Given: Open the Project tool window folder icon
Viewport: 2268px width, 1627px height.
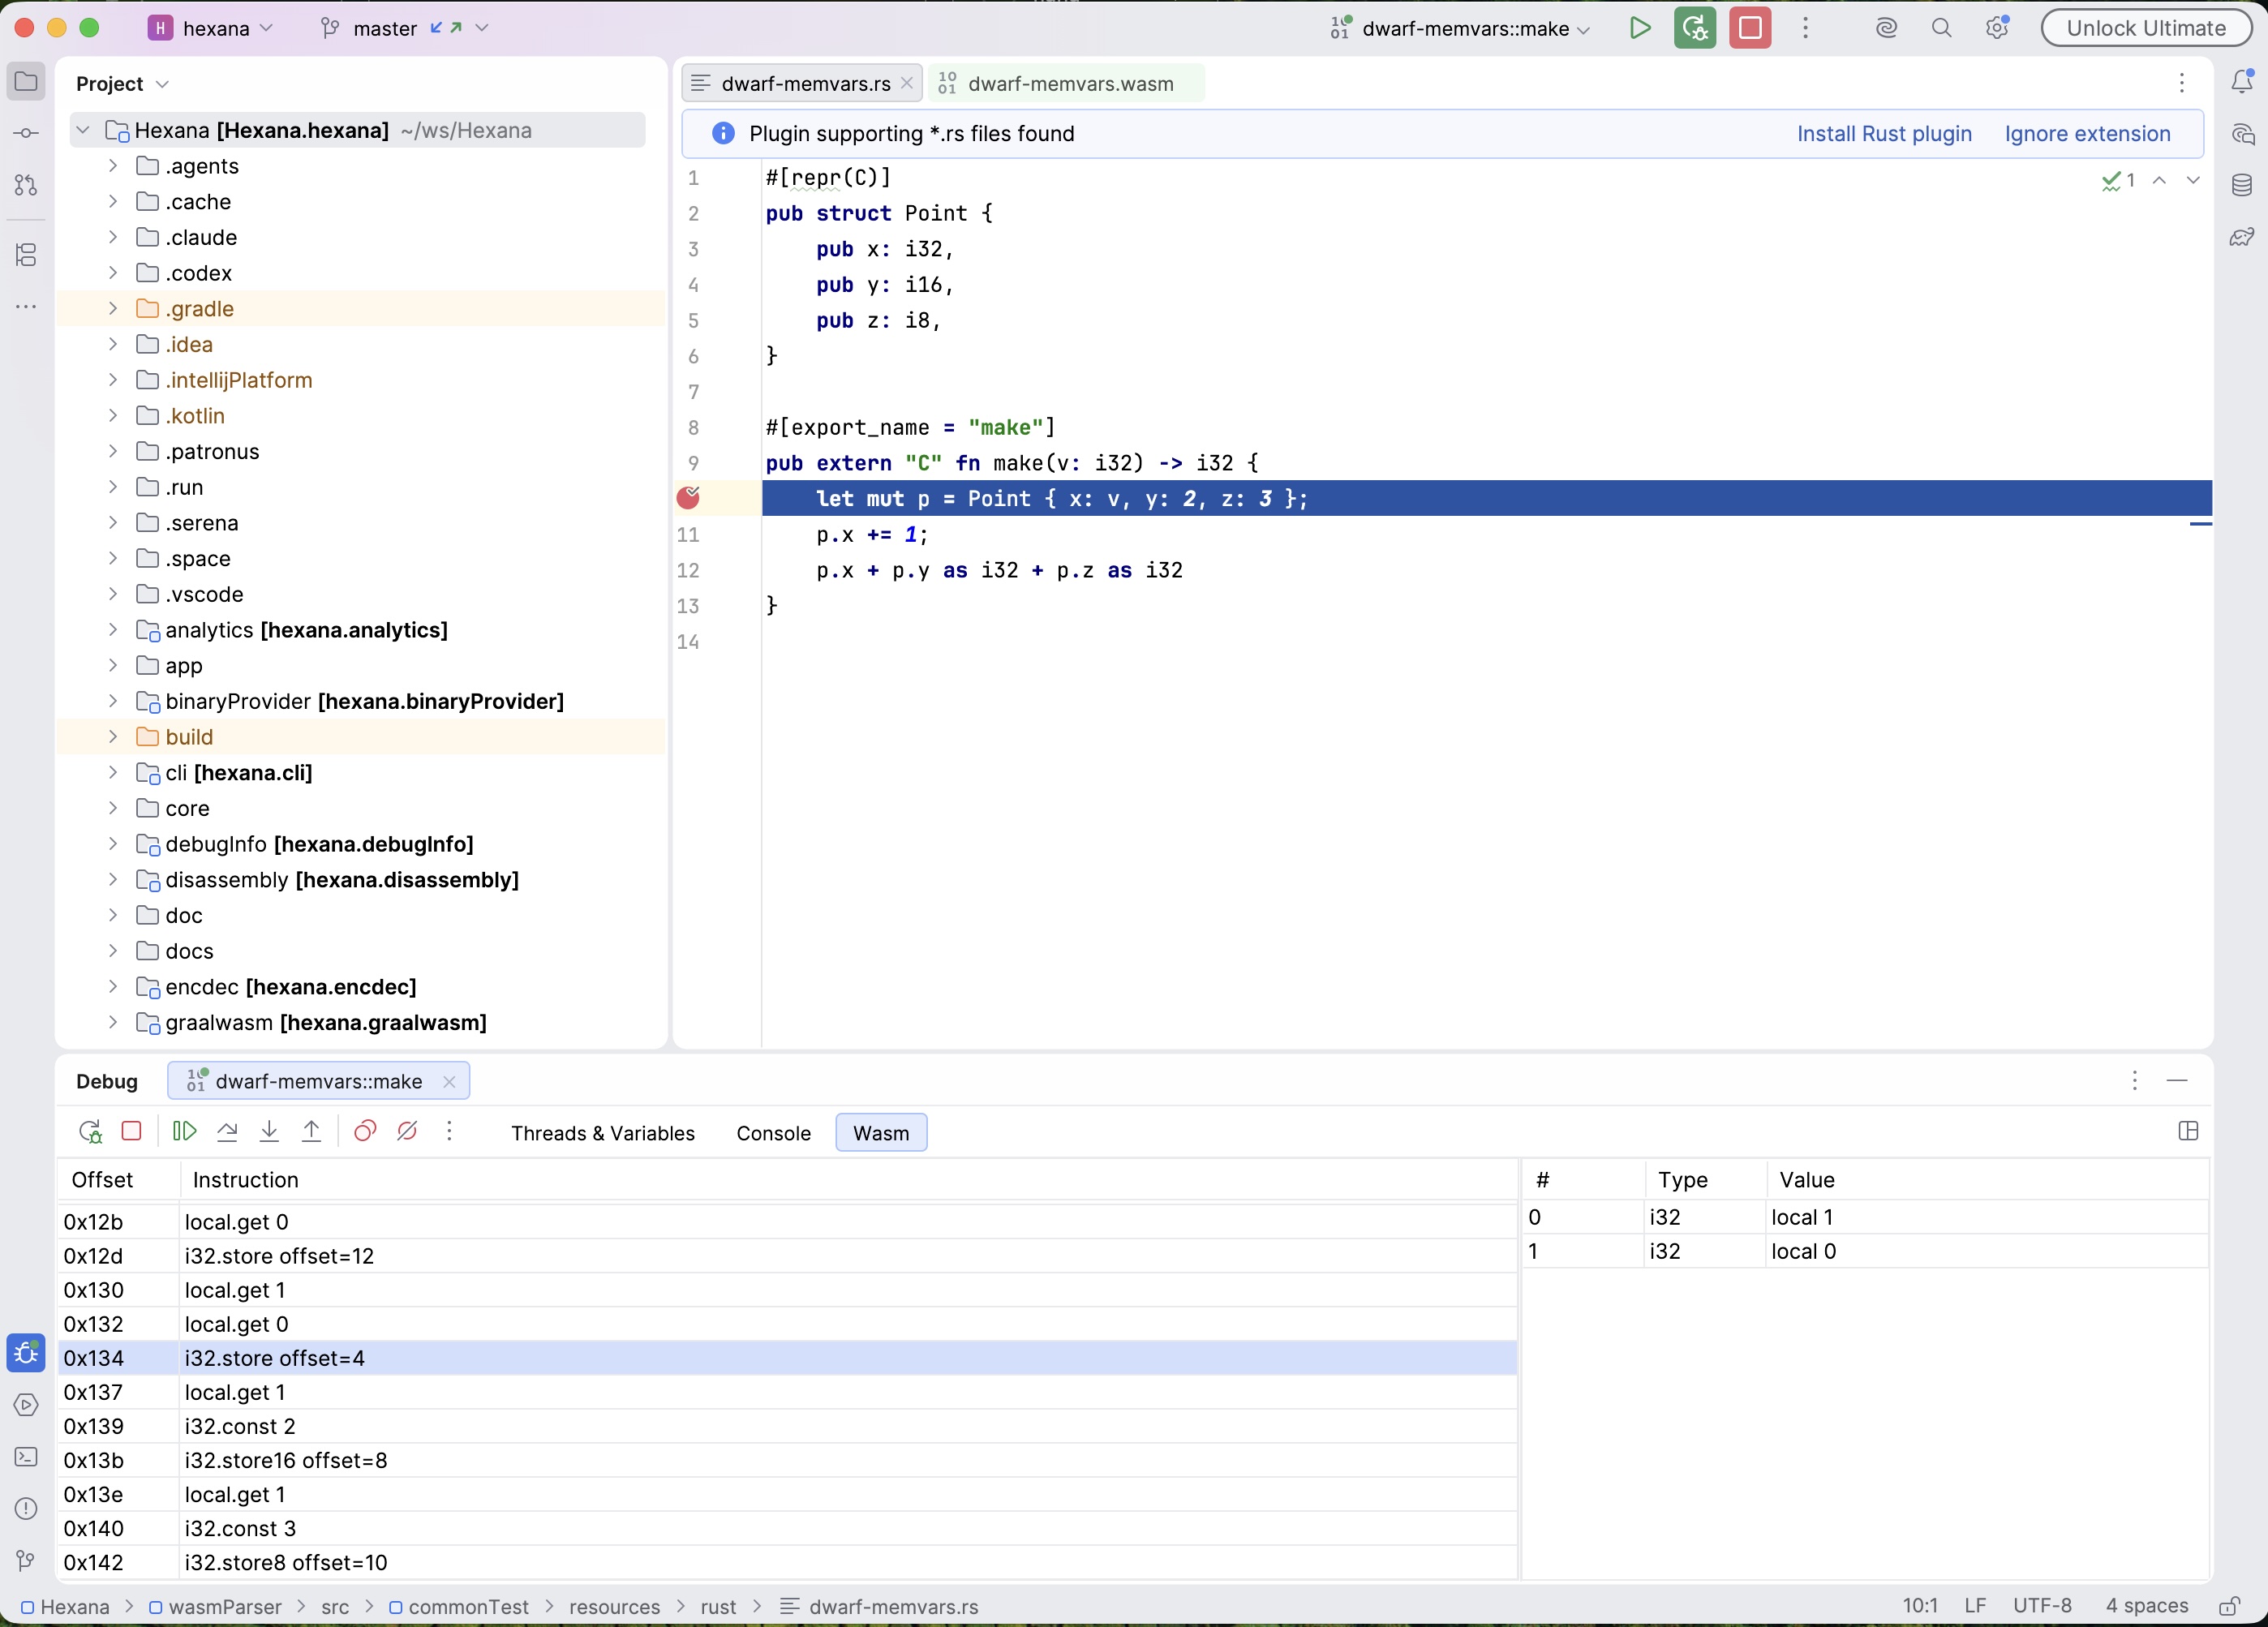Looking at the screenshot, I should [26, 82].
